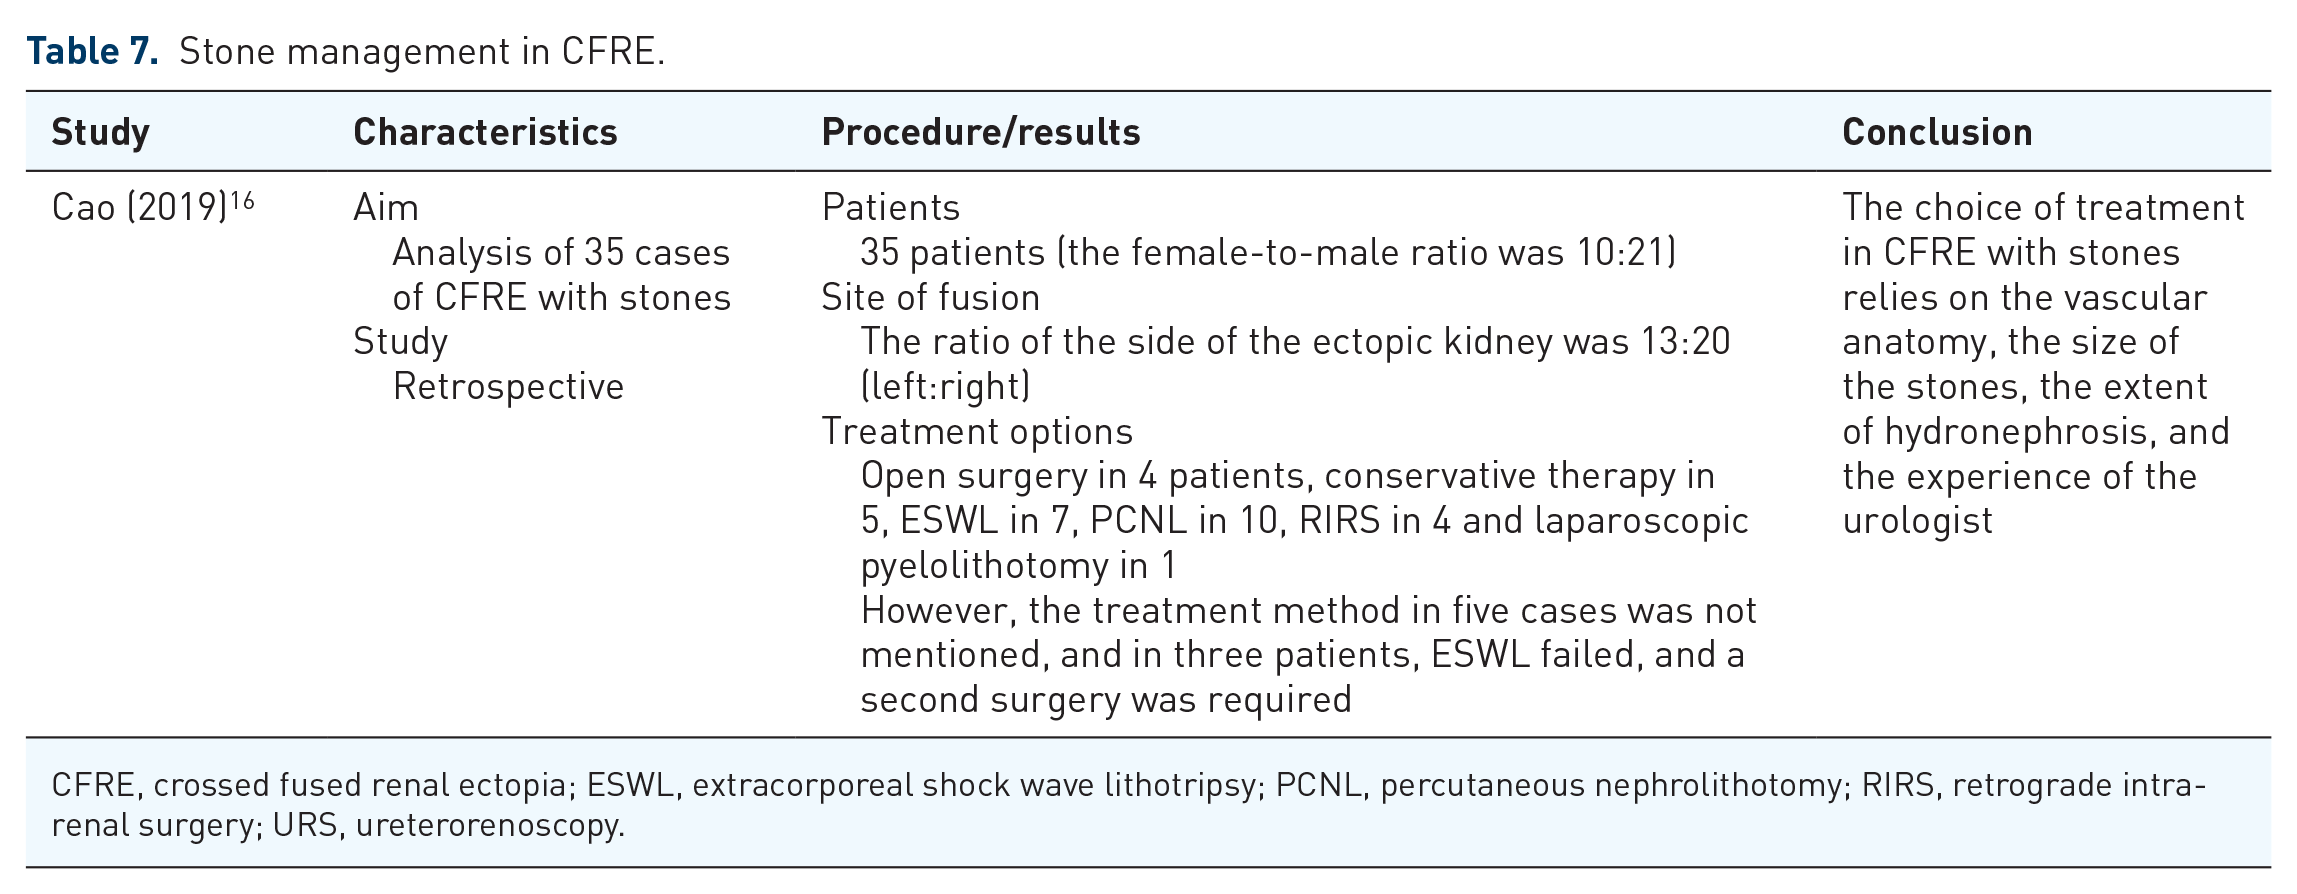Click the "Characteristics" column header
This screenshot has height=894, width=2297.
(485, 132)
